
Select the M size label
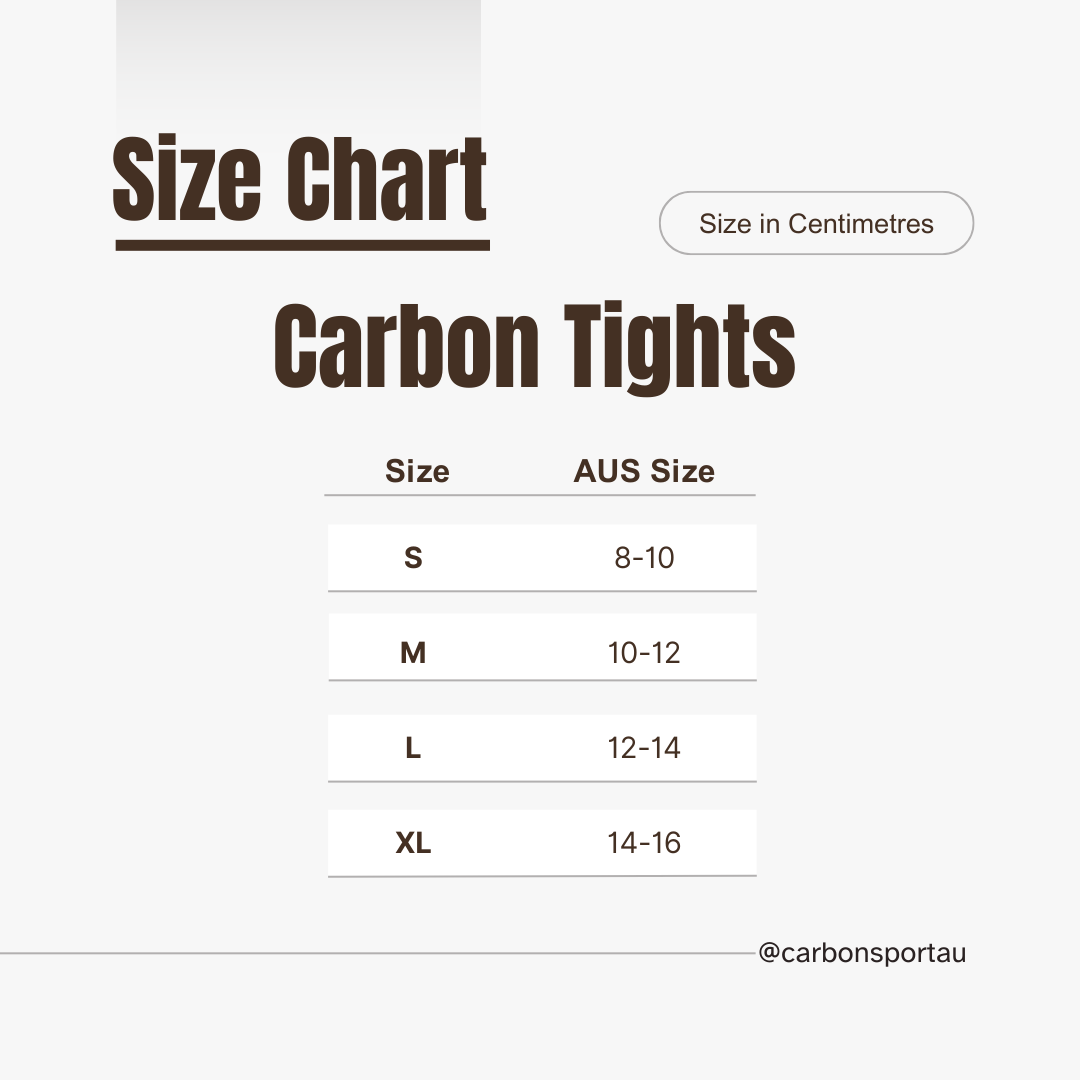413,653
